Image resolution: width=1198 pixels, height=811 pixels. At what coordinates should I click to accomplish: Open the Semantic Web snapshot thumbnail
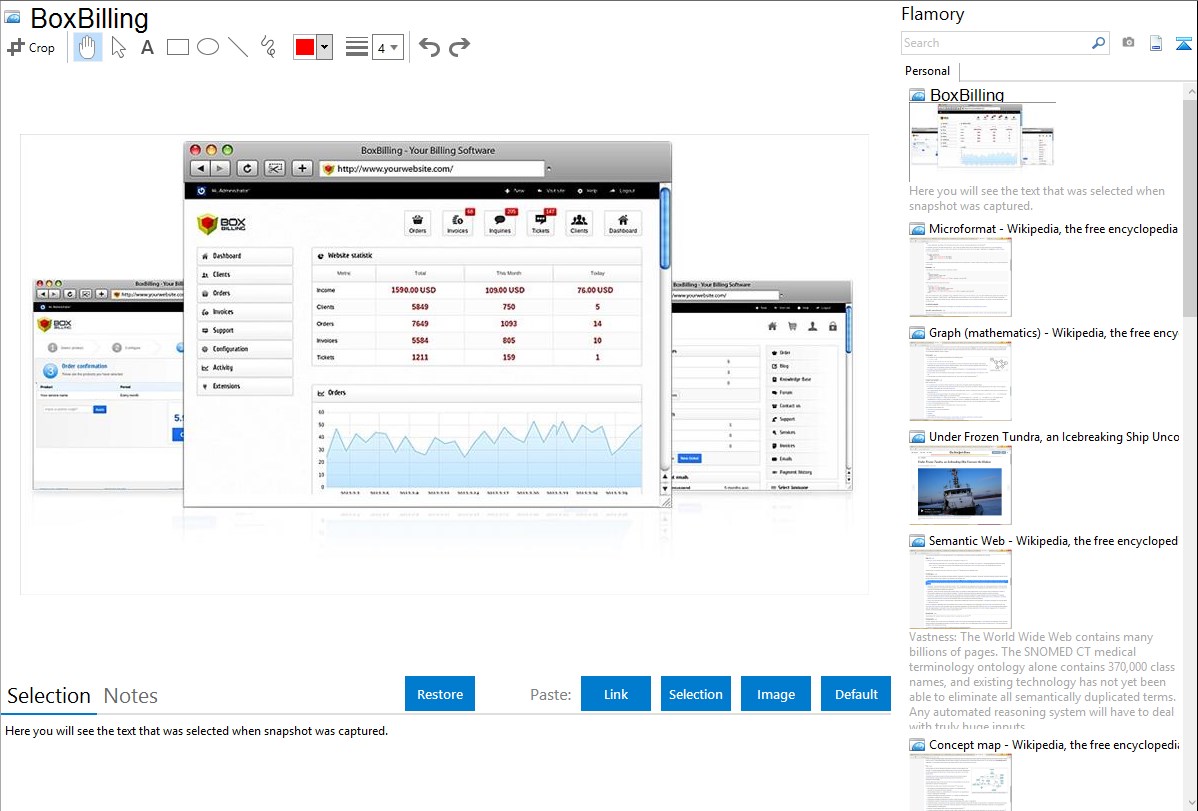(960, 589)
